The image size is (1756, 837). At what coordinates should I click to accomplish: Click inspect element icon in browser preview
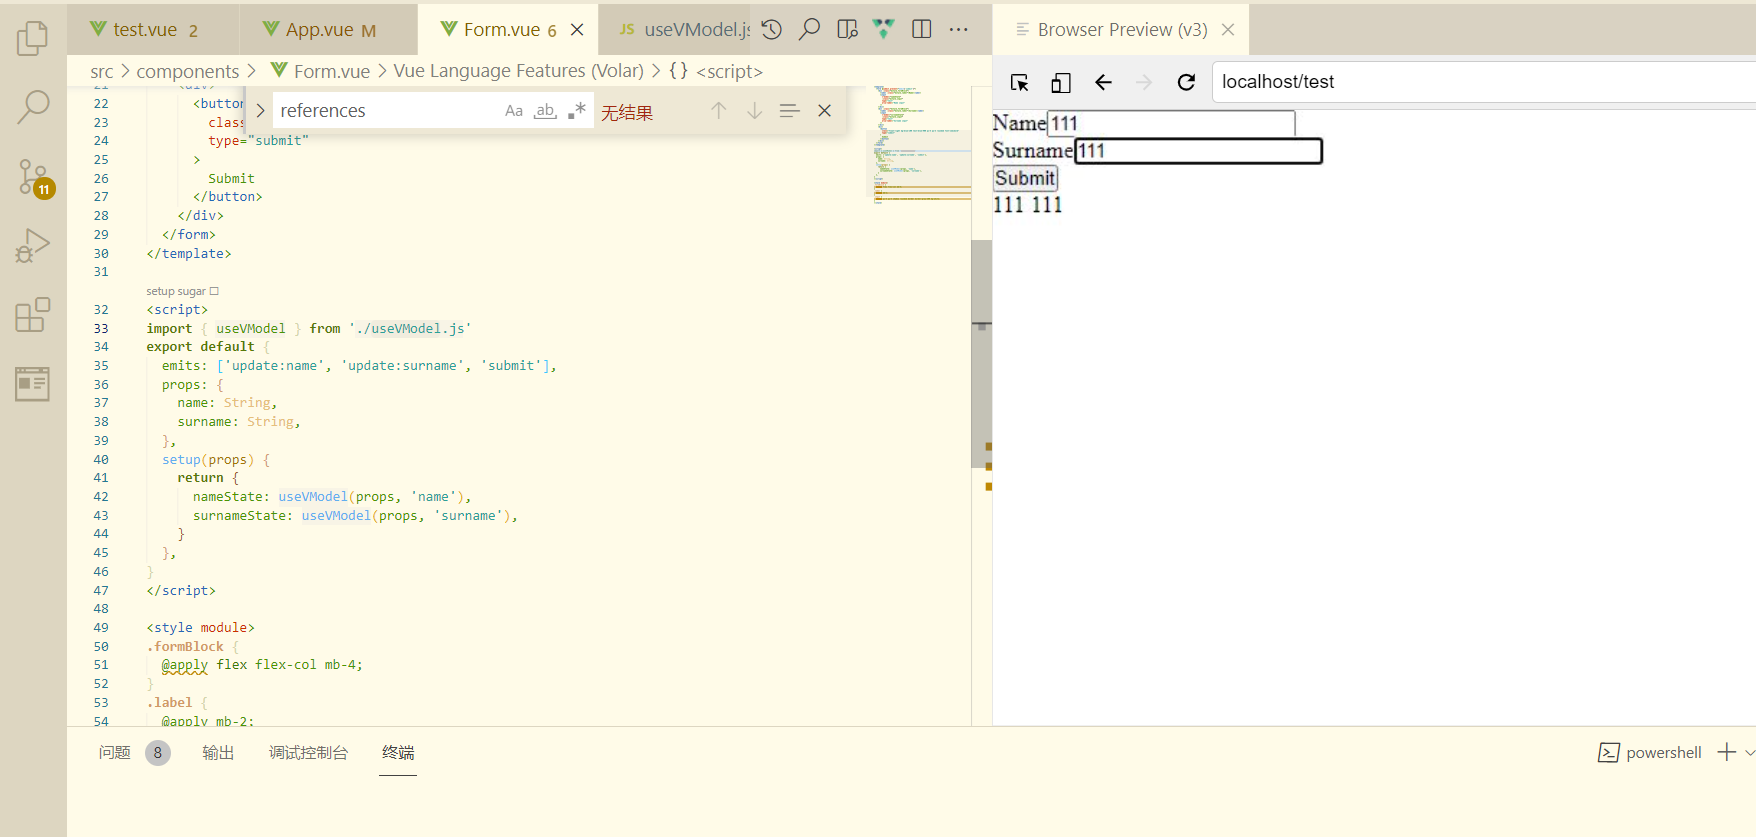[x=1020, y=82]
